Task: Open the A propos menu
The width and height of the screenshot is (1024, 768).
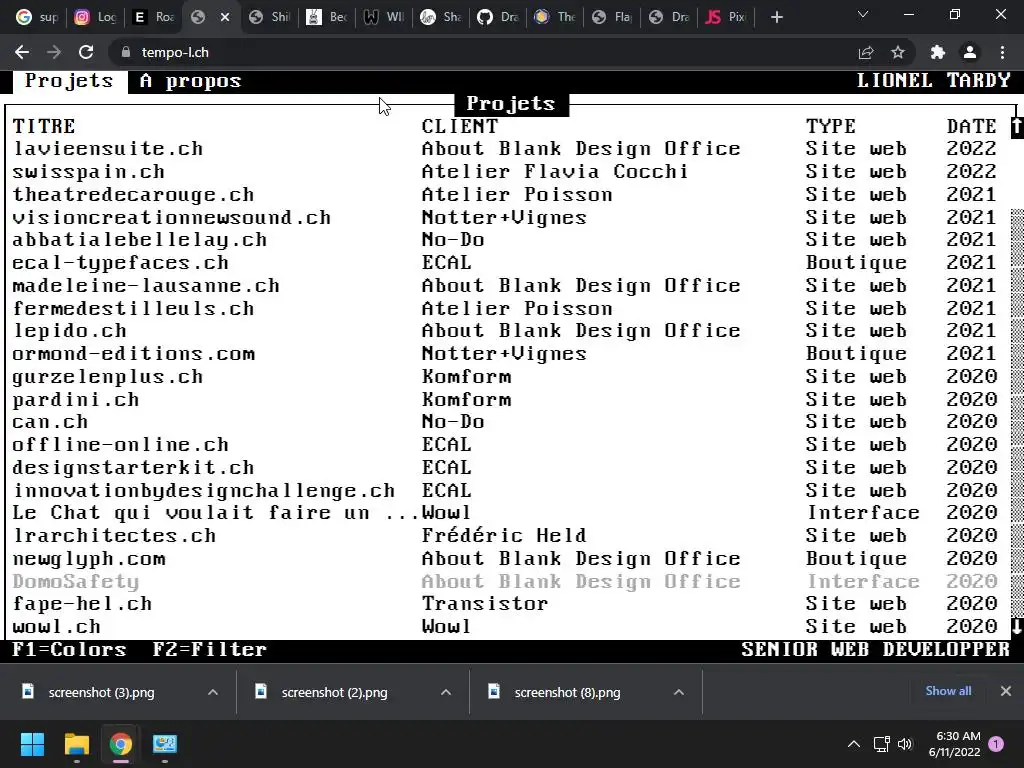Action: click(x=190, y=81)
